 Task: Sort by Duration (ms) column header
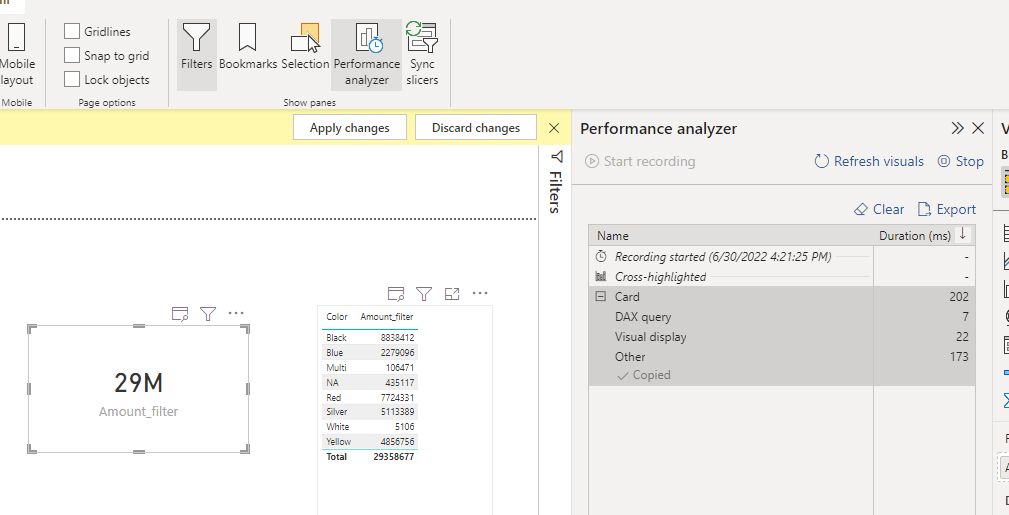[914, 236]
